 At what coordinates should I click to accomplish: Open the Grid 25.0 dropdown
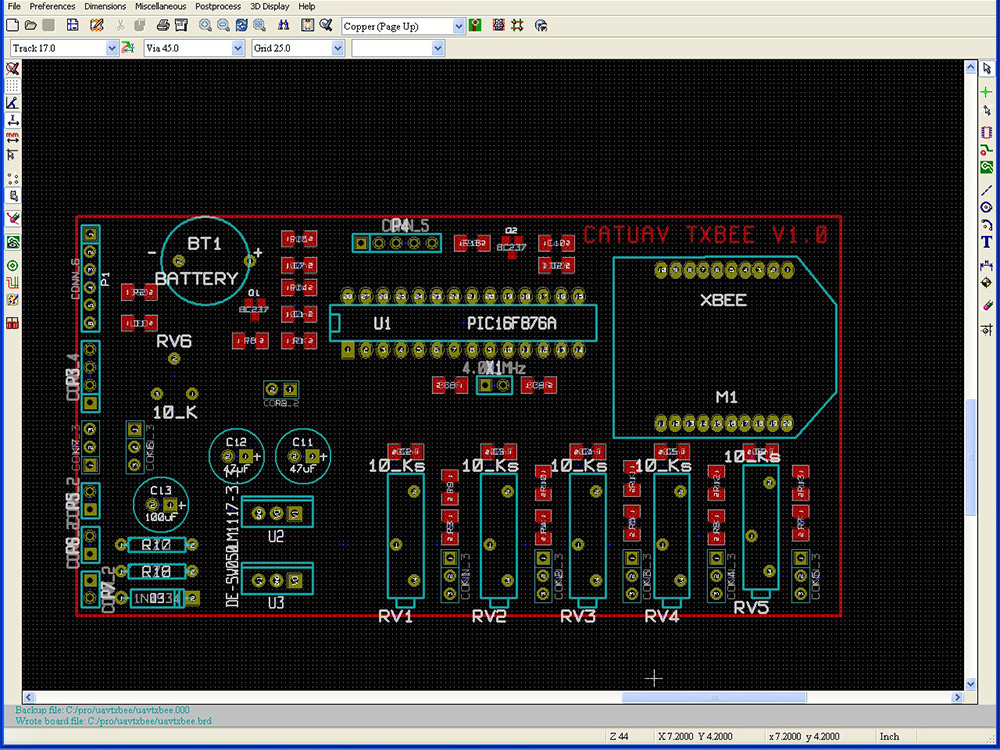pos(338,48)
